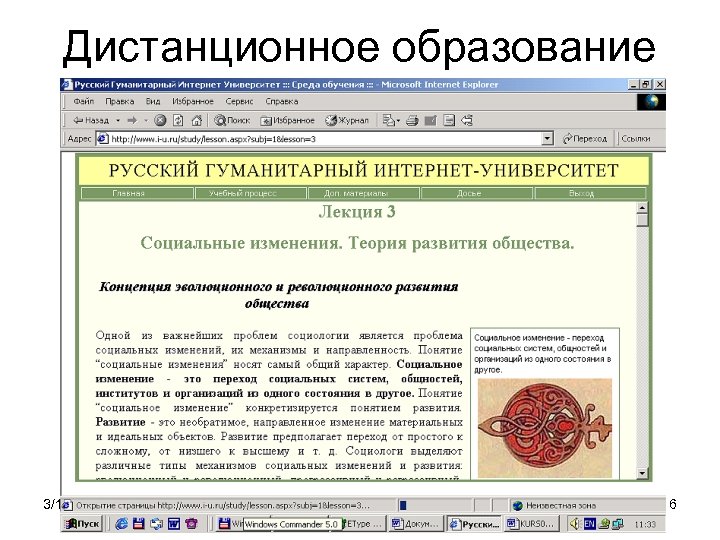
Task: Launch Word from the quick launch icon
Action: point(174,523)
